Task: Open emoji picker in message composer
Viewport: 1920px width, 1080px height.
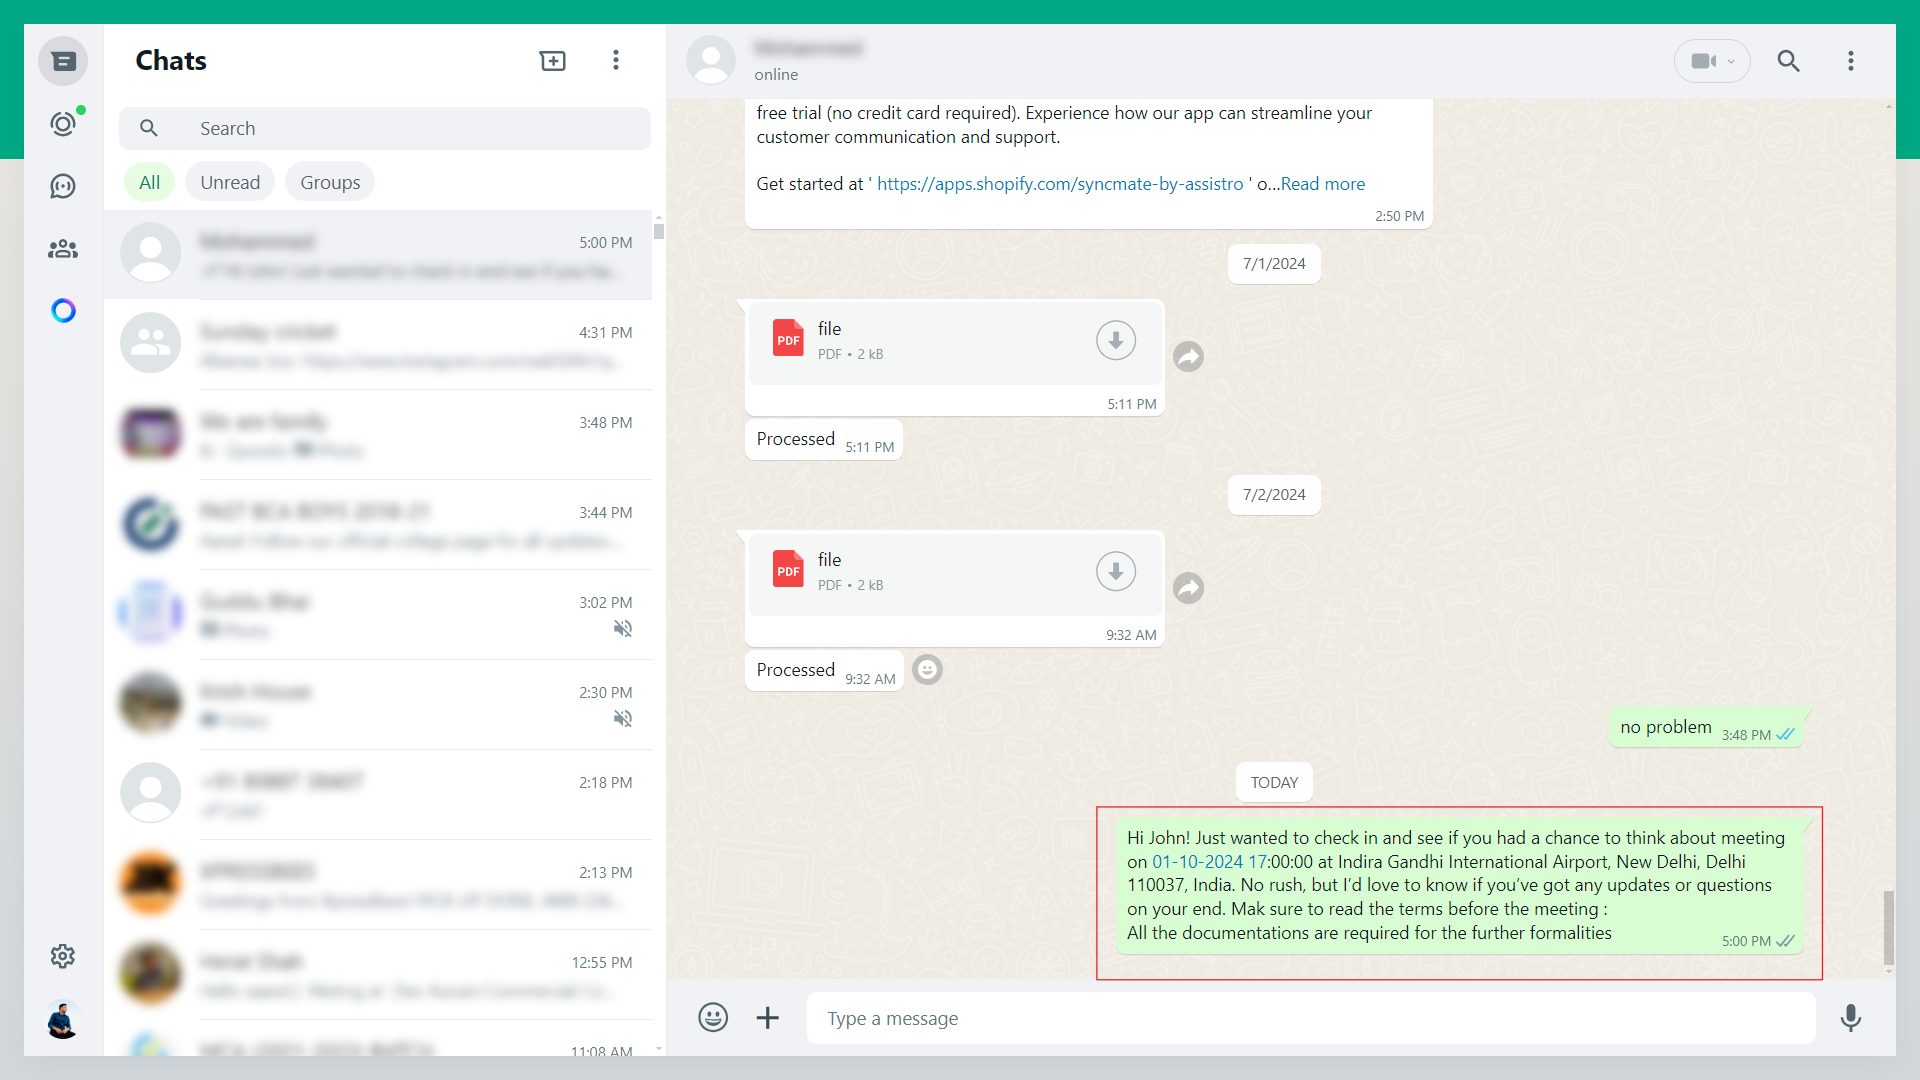Action: point(713,1018)
